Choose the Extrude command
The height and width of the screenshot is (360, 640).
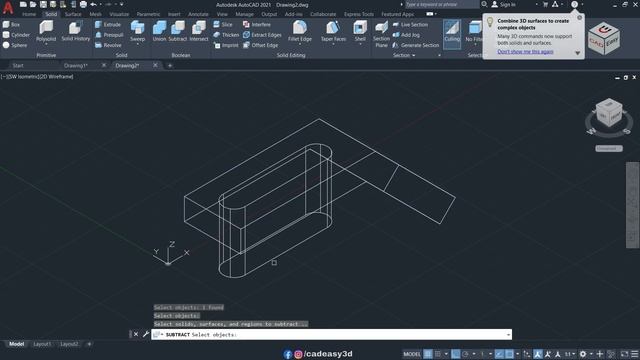108,24
